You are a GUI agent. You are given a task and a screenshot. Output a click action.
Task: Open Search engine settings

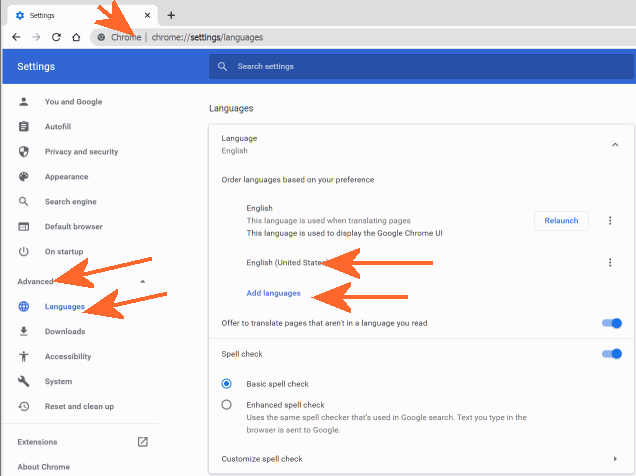(71, 202)
